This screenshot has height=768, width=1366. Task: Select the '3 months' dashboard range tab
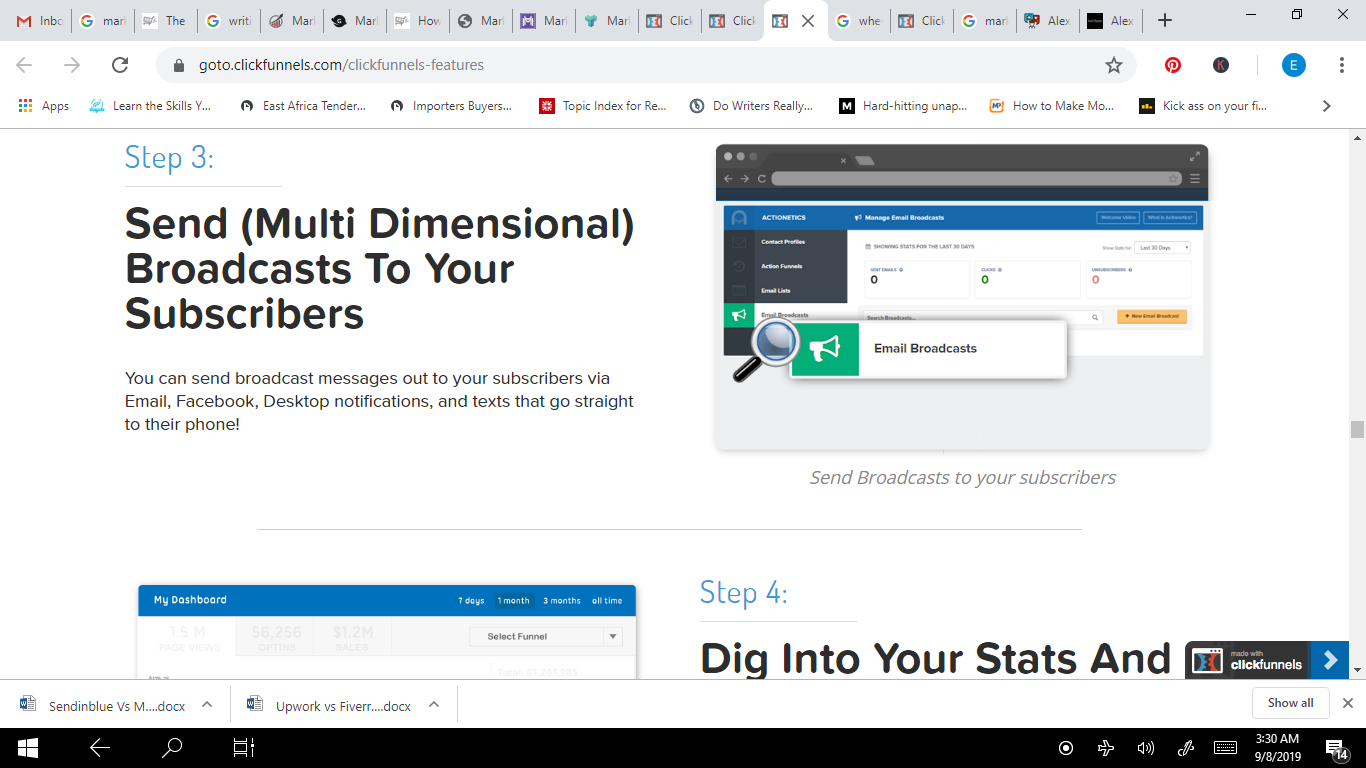pos(562,601)
